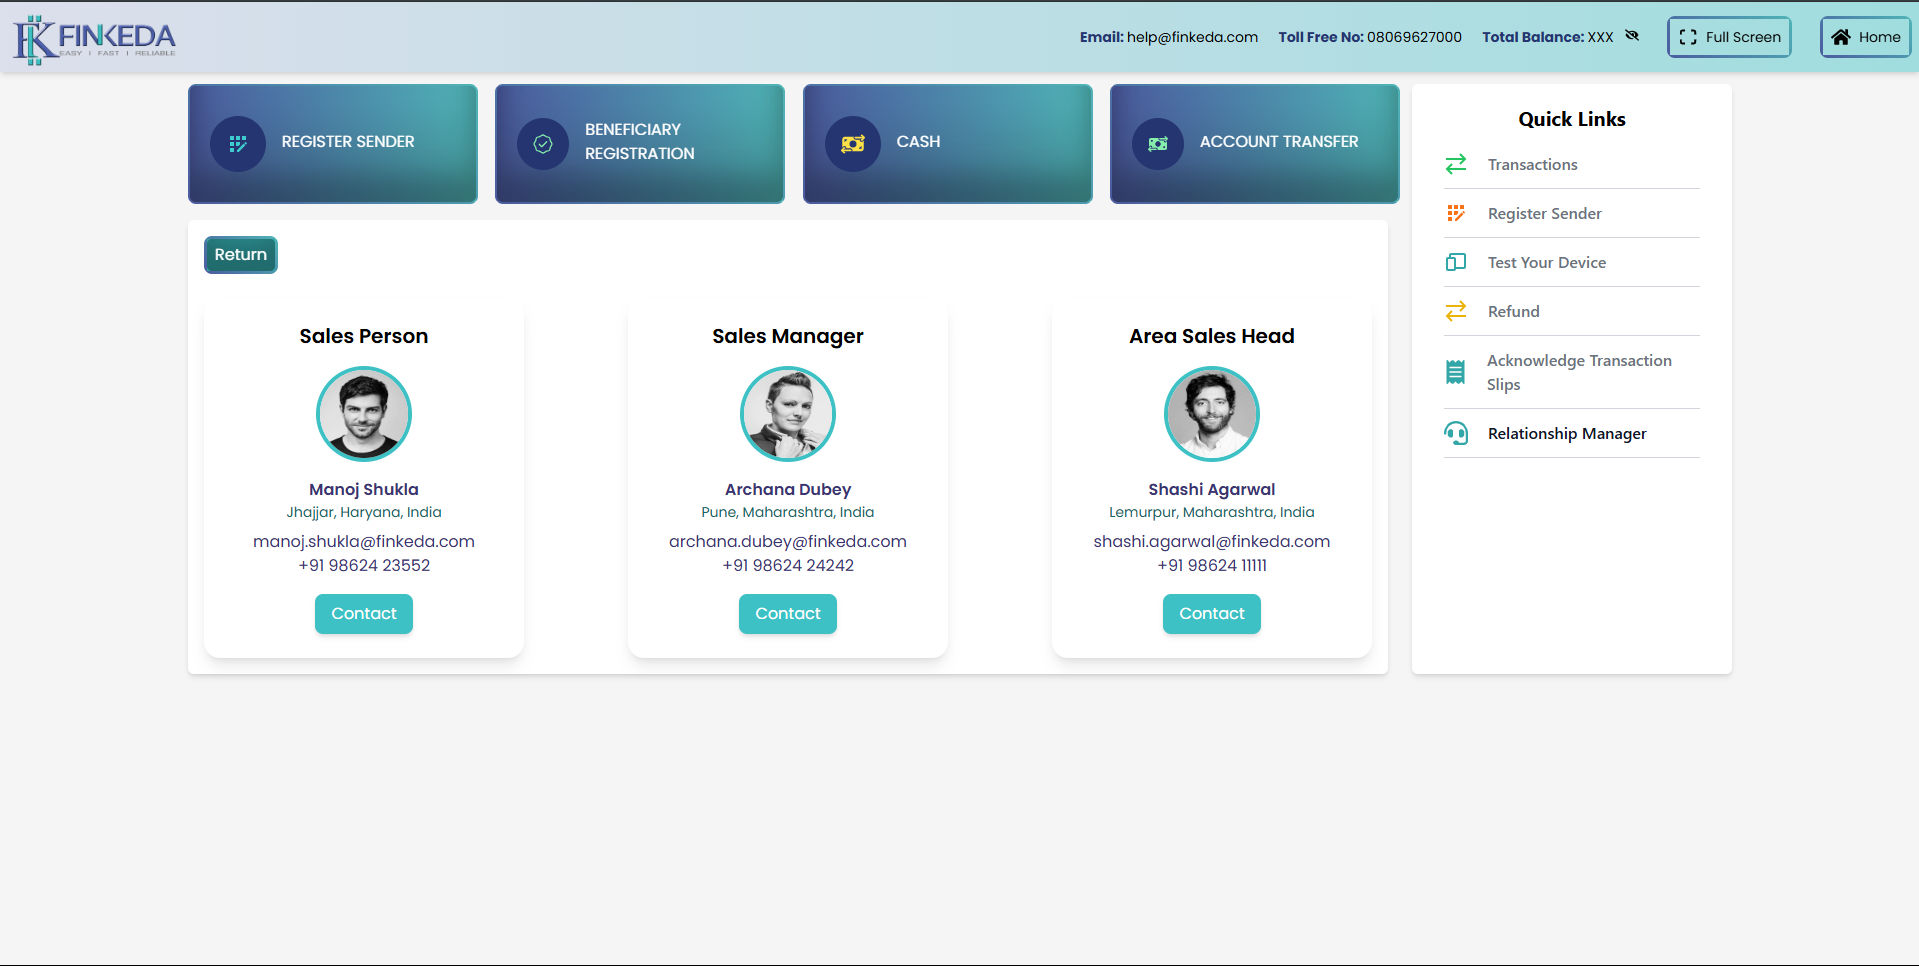Click the Full Screen expand icon
The width and height of the screenshot is (1919, 966).
pos(1688,37)
